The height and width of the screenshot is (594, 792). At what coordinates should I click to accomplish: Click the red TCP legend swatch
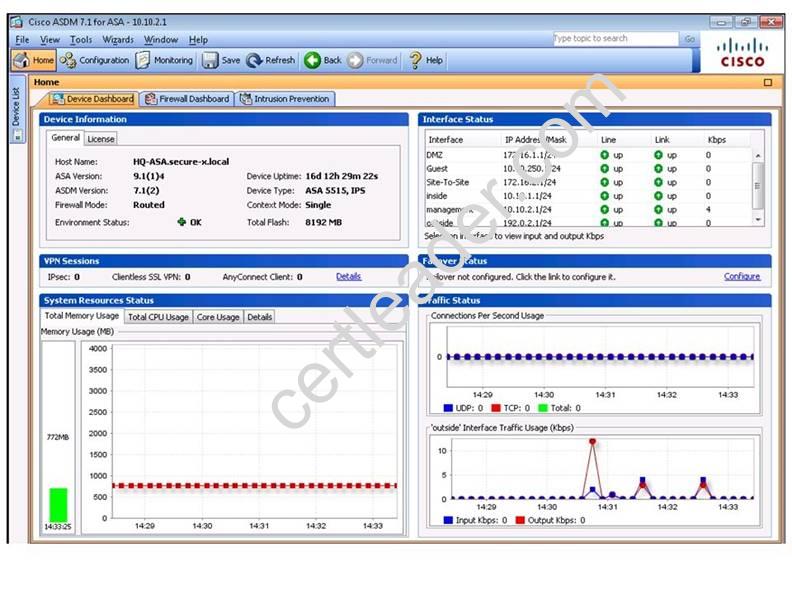pyautogui.click(x=496, y=408)
